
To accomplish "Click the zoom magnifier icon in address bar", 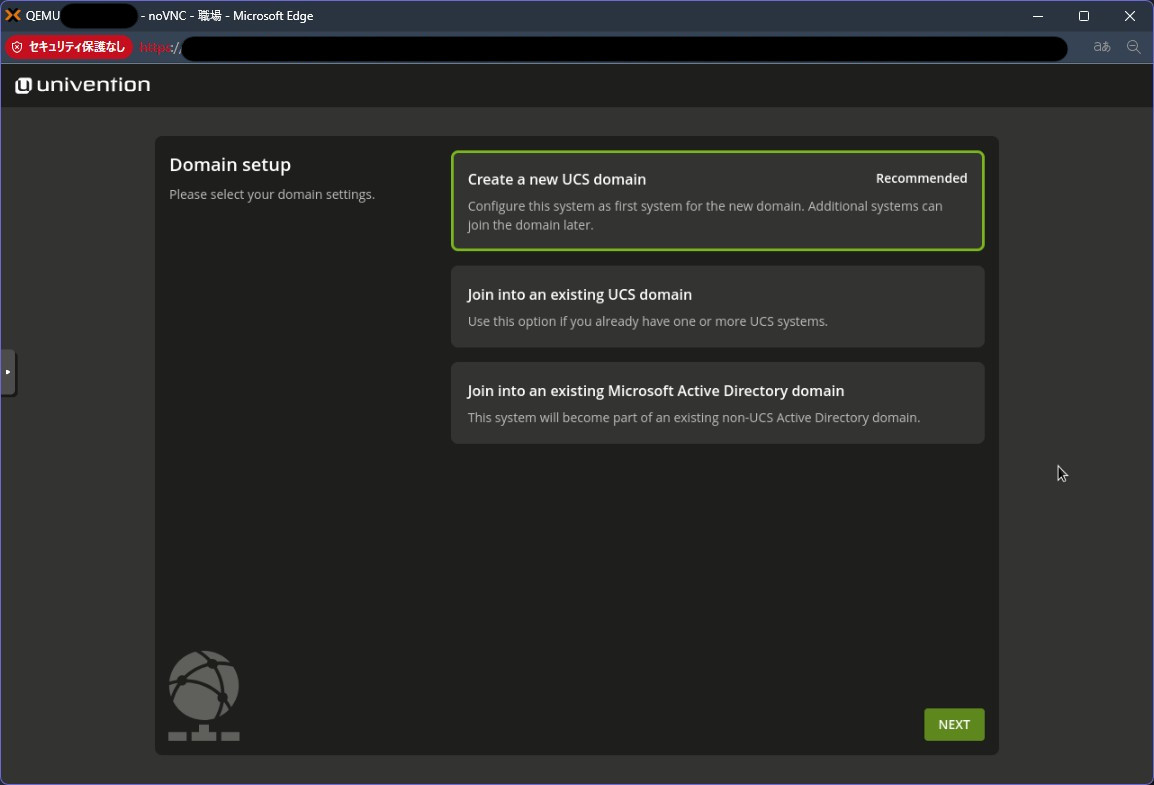I will [x=1133, y=47].
